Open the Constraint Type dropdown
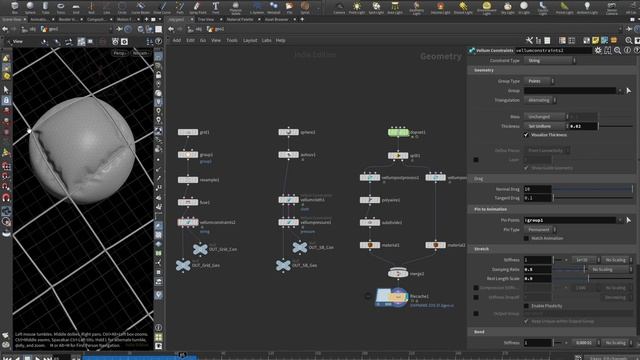 click(549, 60)
